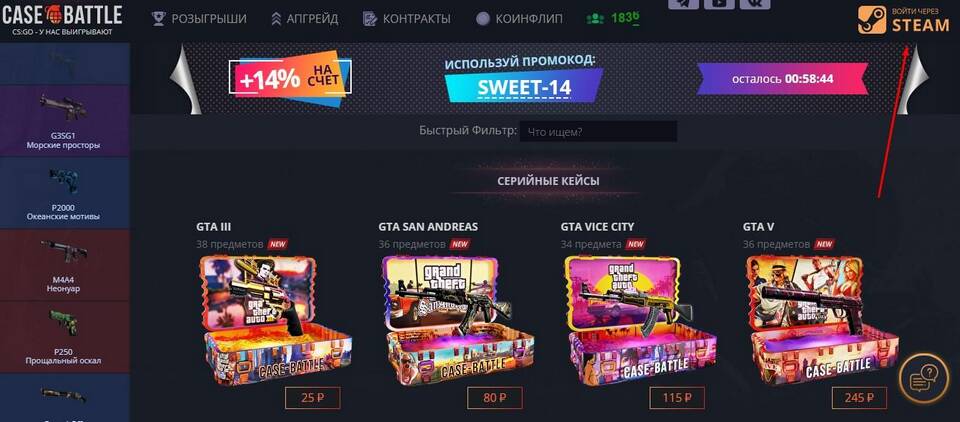Click the Case Battle logo
The height and width of the screenshot is (422, 960).
[x=62, y=20]
